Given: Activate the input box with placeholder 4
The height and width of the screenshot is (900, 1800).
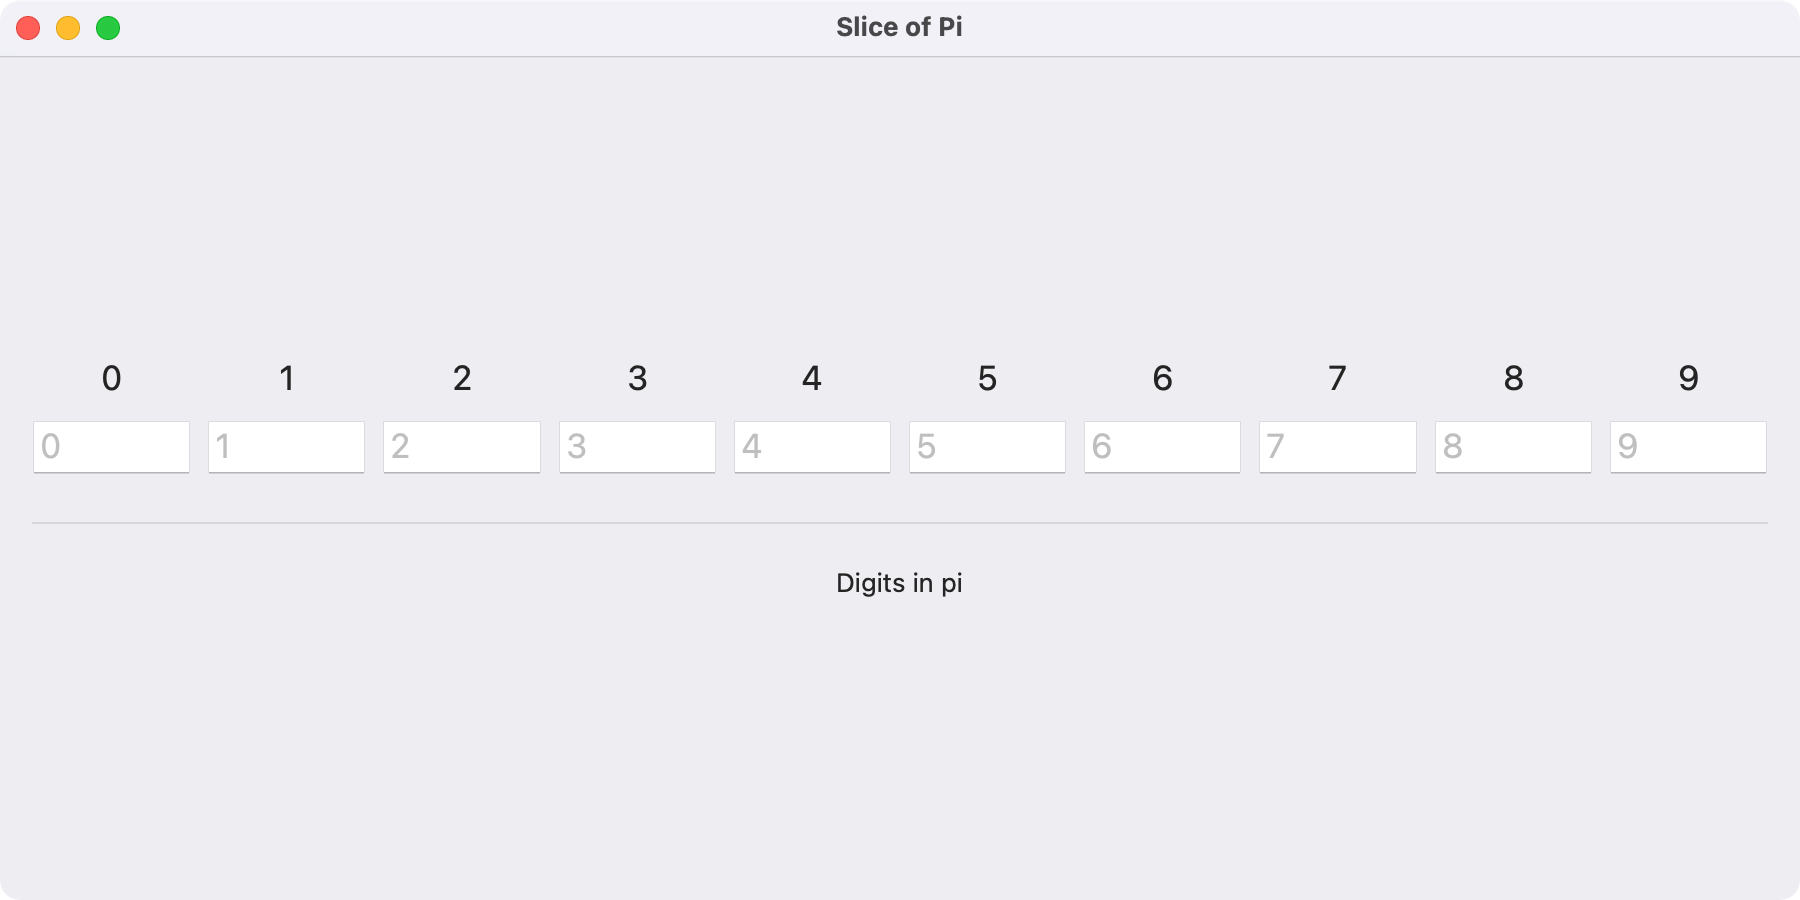Looking at the screenshot, I should point(812,446).
